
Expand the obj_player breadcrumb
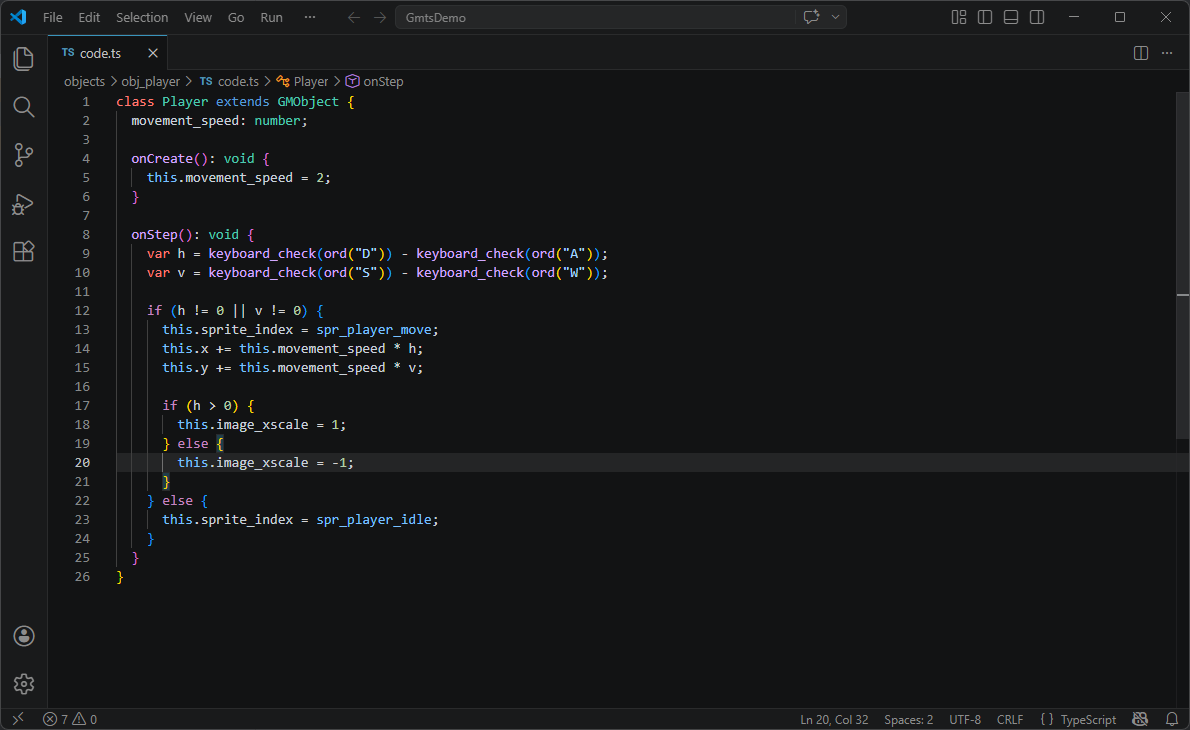[150, 81]
